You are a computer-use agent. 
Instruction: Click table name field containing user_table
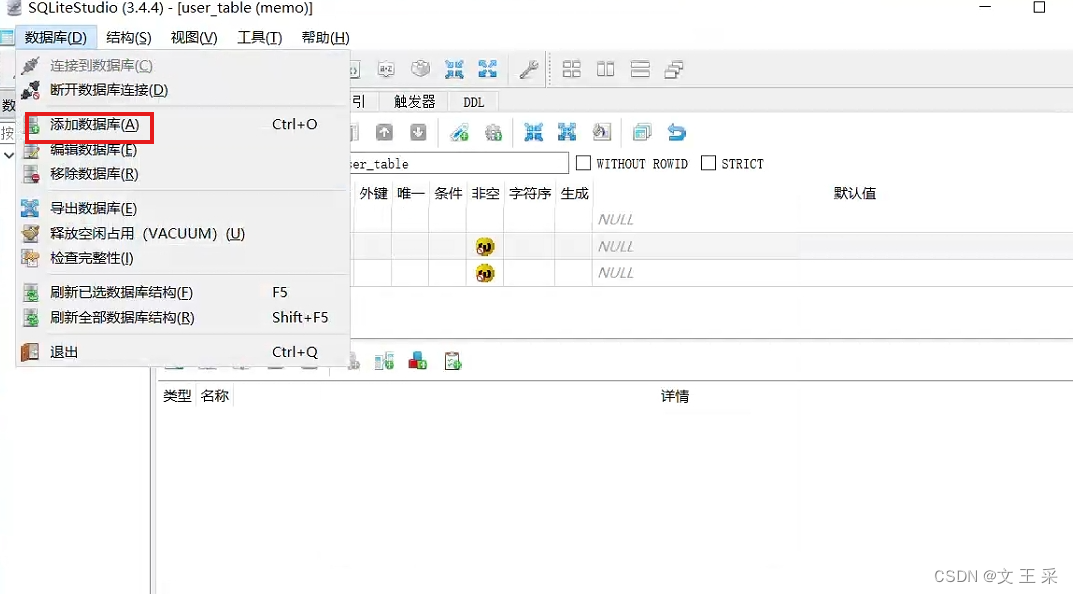tap(458, 164)
